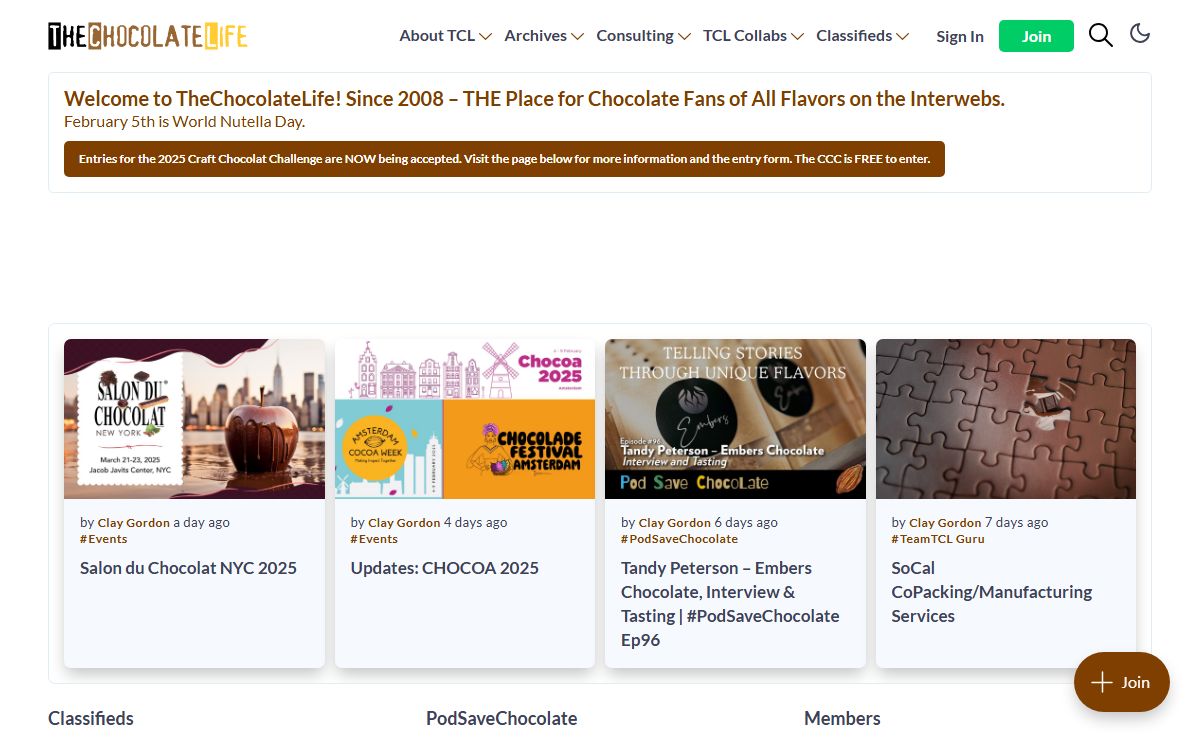Open the Craft Chocolat Challenge entries banner
The height and width of the screenshot is (740, 1200).
tap(504, 159)
